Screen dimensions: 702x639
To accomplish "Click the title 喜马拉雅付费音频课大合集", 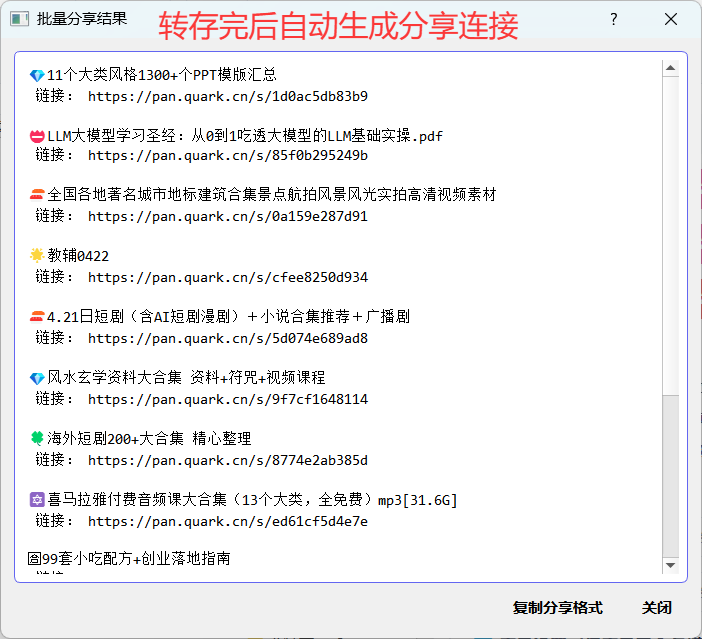I will pyautogui.click(x=252, y=499).
